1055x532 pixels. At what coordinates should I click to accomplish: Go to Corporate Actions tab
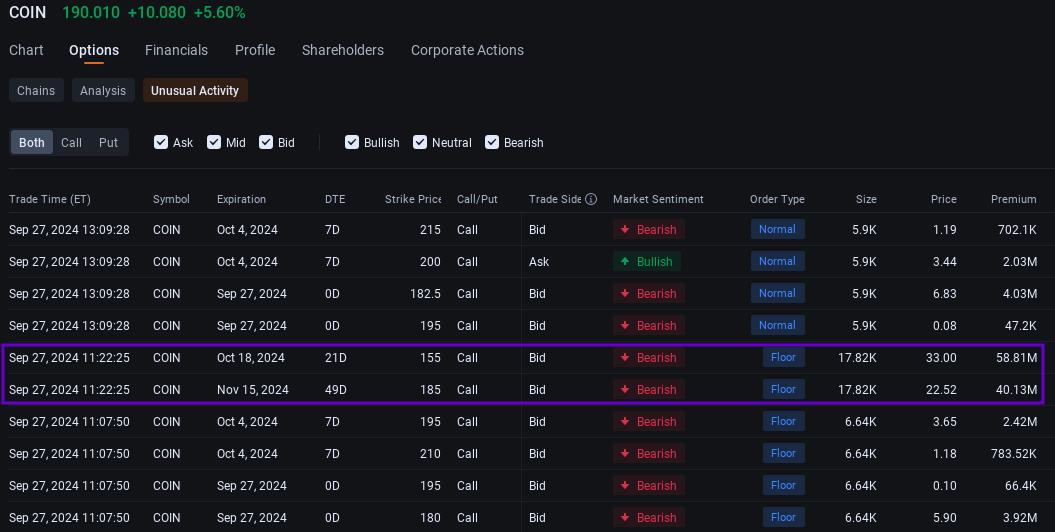point(468,50)
